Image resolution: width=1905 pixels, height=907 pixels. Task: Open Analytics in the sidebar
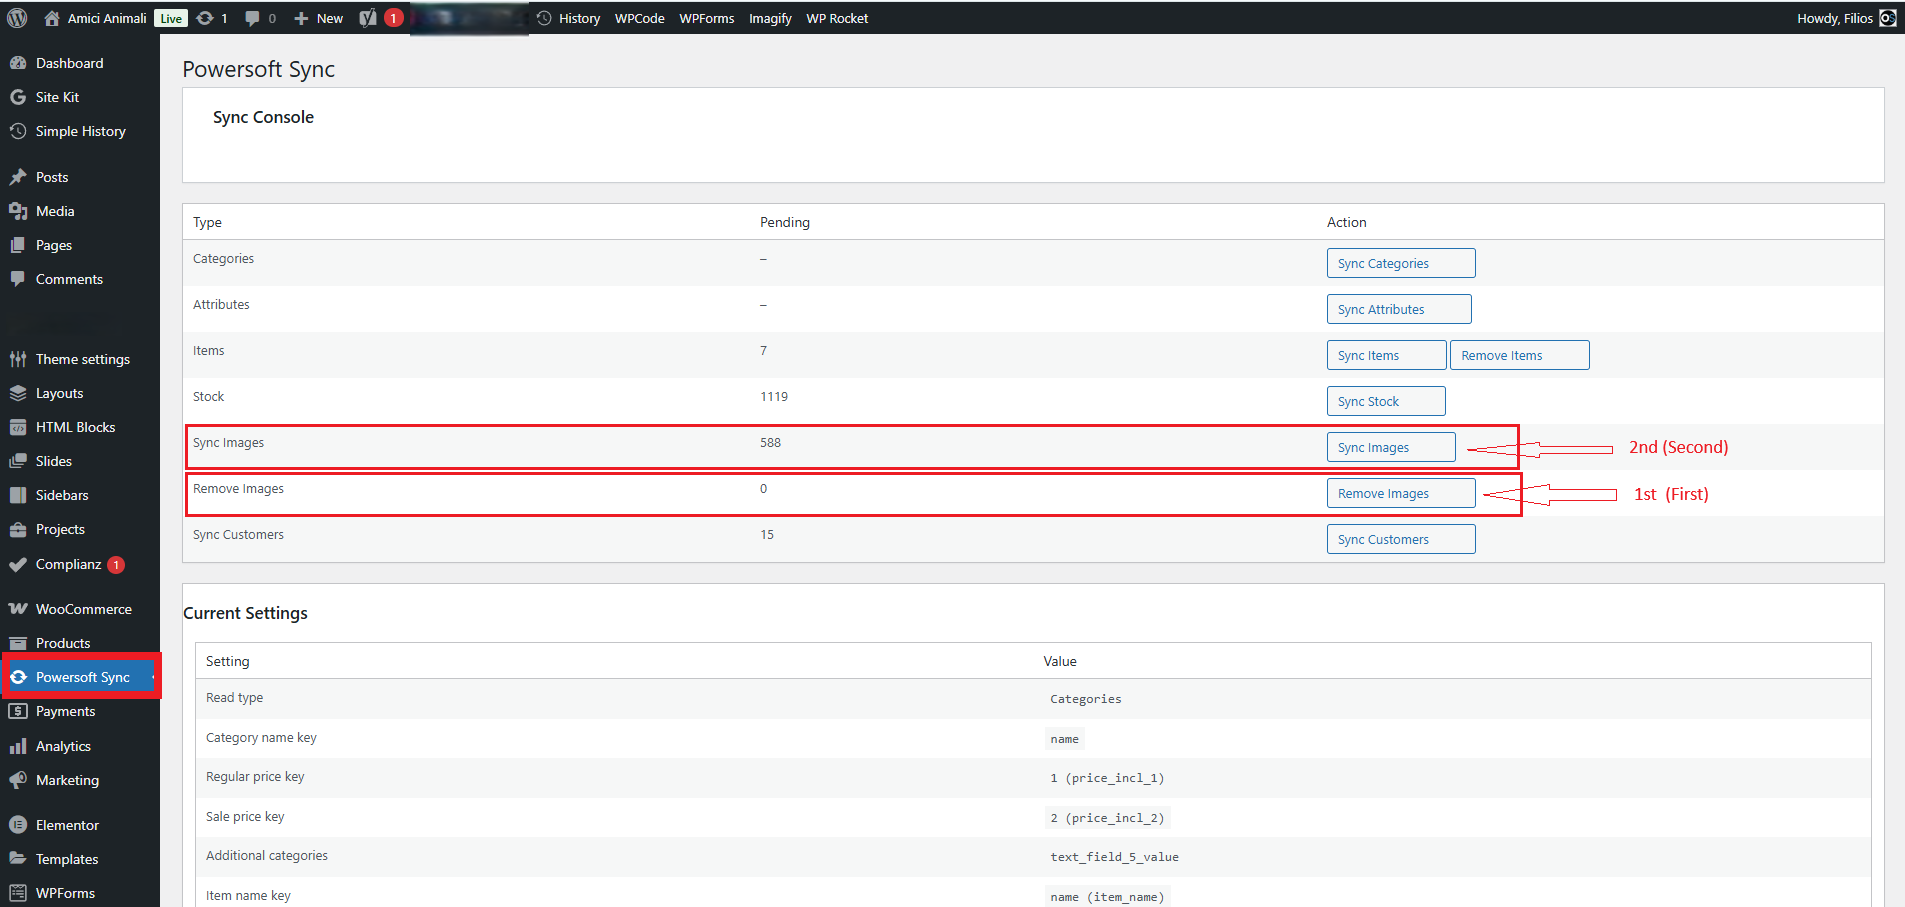(x=63, y=746)
